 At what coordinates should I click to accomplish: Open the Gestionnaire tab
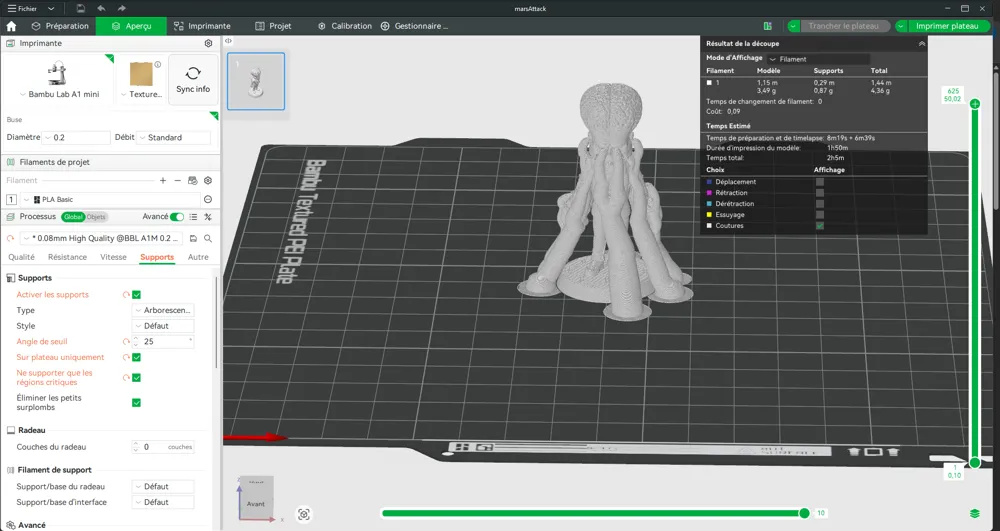coord(415,26)
